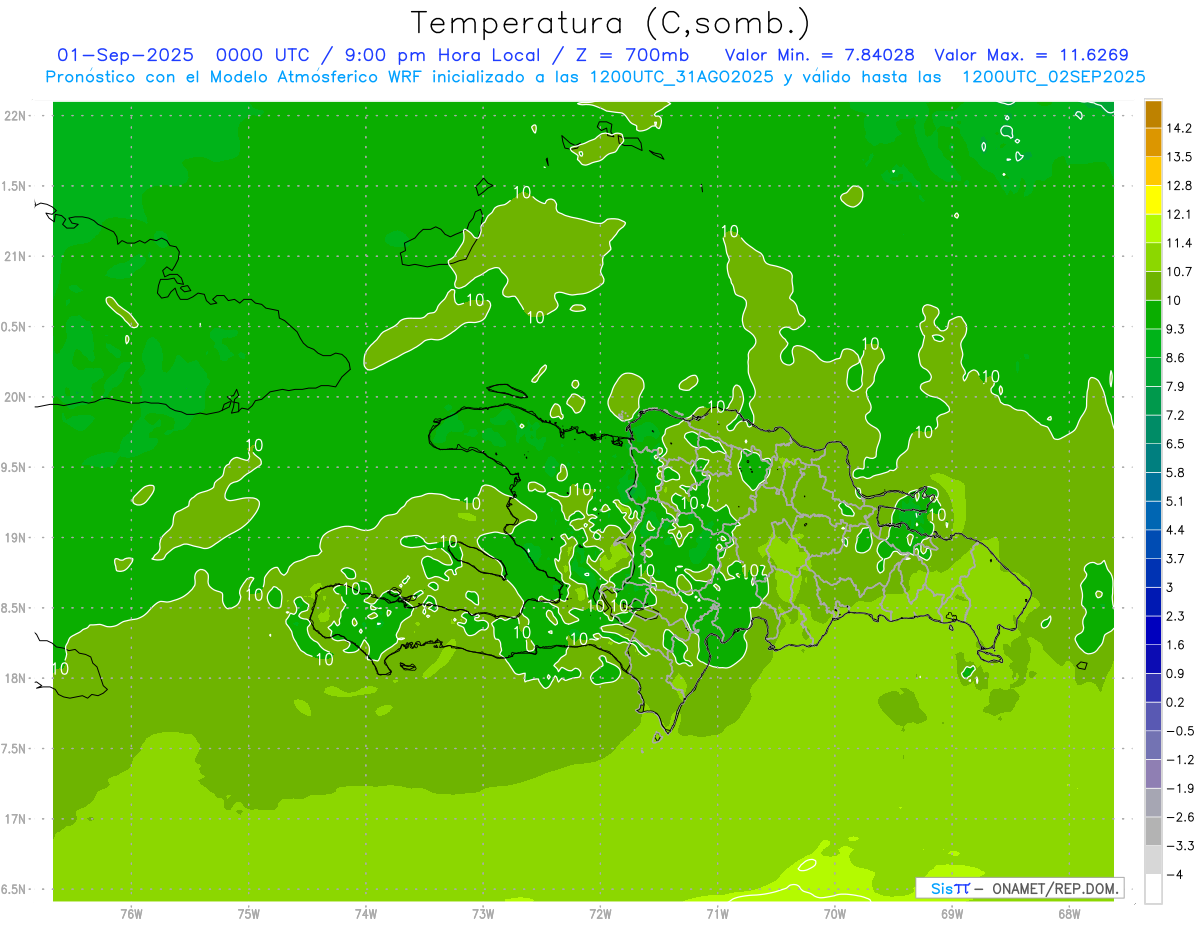Click the "19N" latitude axis label
This screenshot has width=1200, height=927.
[17, 538]
